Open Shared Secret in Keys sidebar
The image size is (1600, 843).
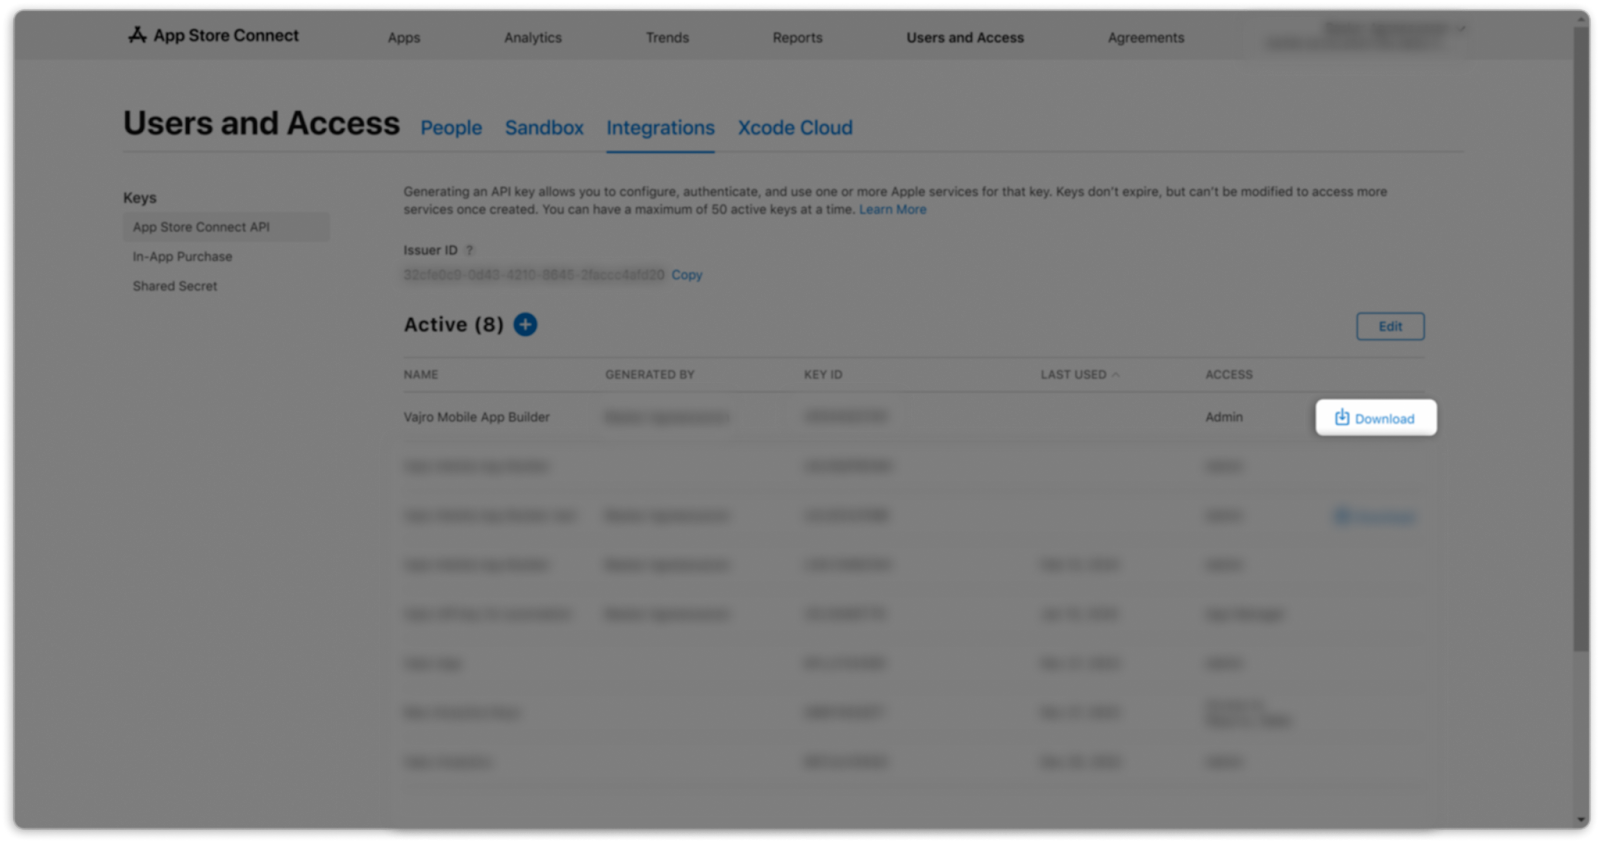pyautogui.click(x=175, y=286)
